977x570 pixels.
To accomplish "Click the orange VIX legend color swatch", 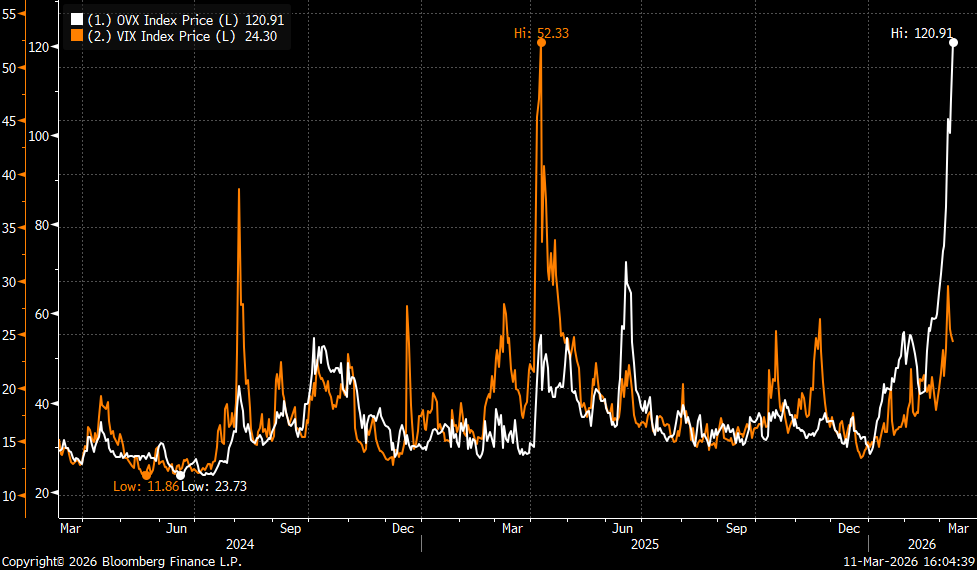I will (76, 36).
